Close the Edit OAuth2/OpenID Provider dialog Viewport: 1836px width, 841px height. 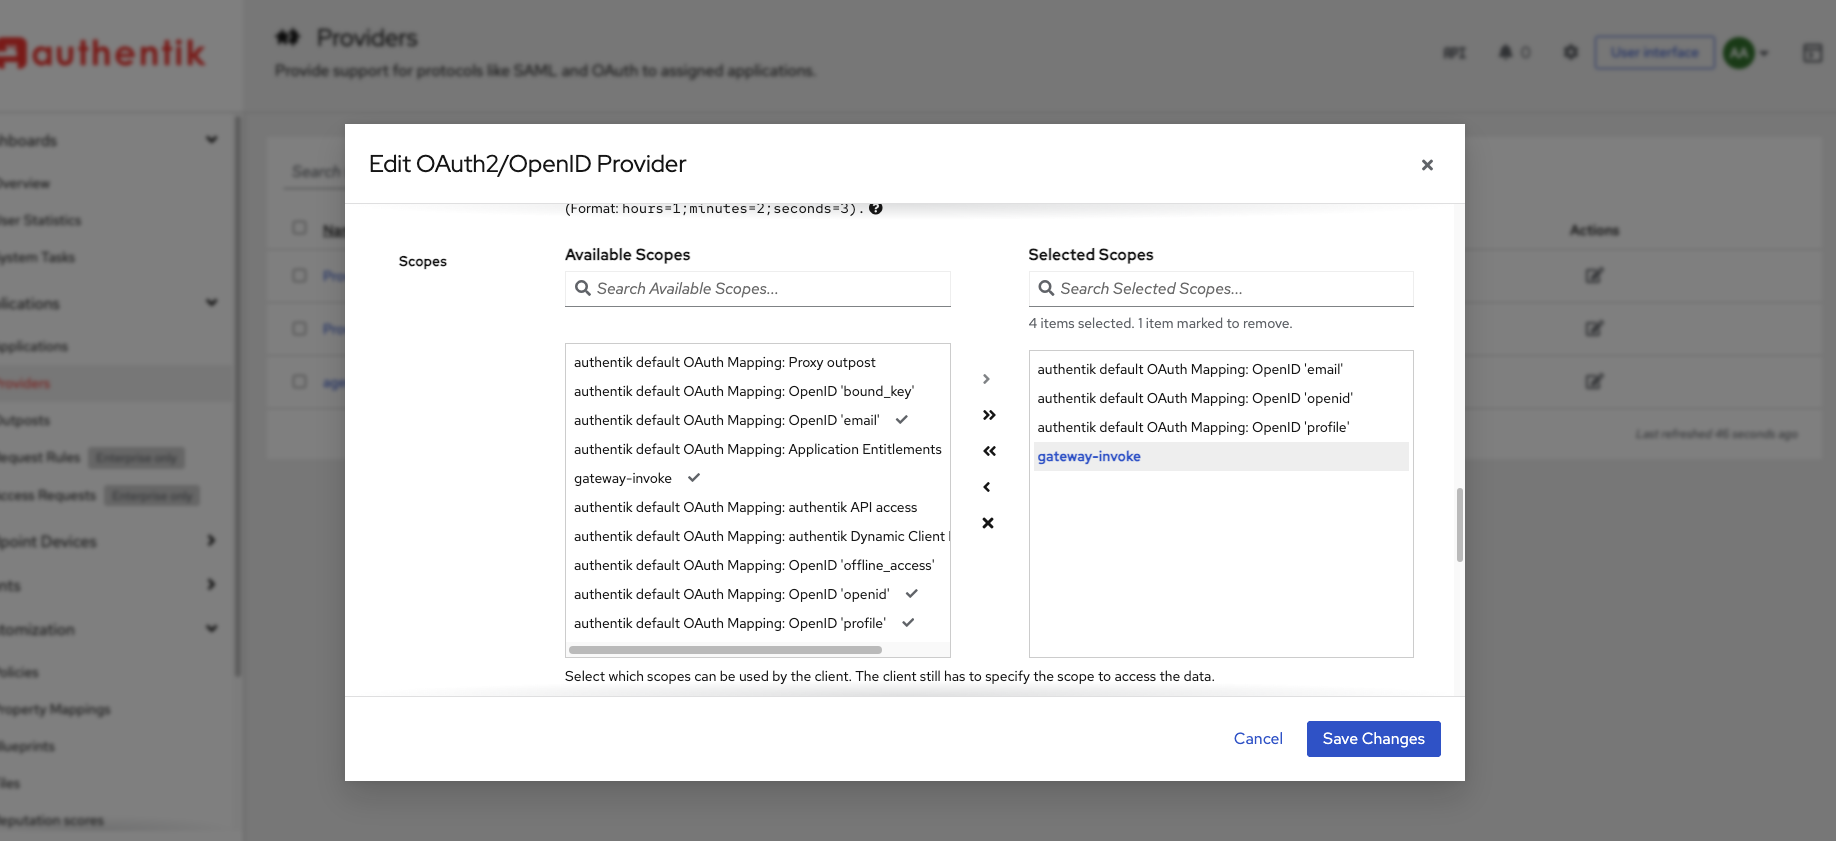tap(1427, 165)
